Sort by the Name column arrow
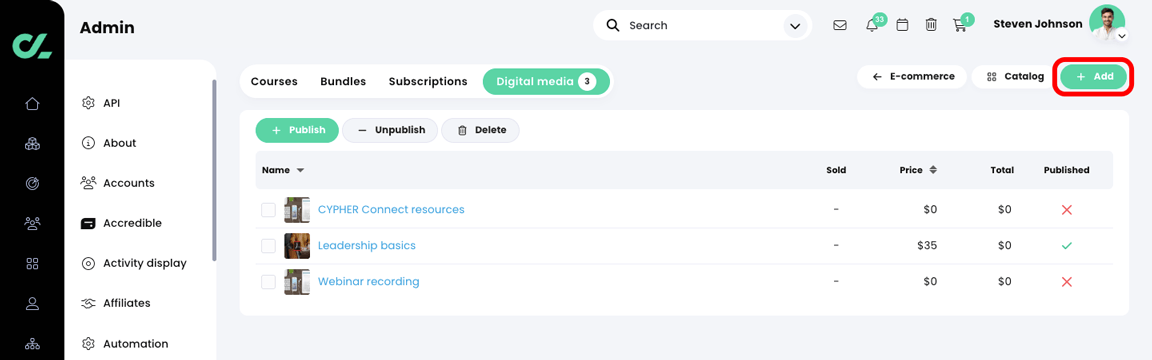This screenshot has width=1152, height=360. pyautogui.click(x=300, y=170)
